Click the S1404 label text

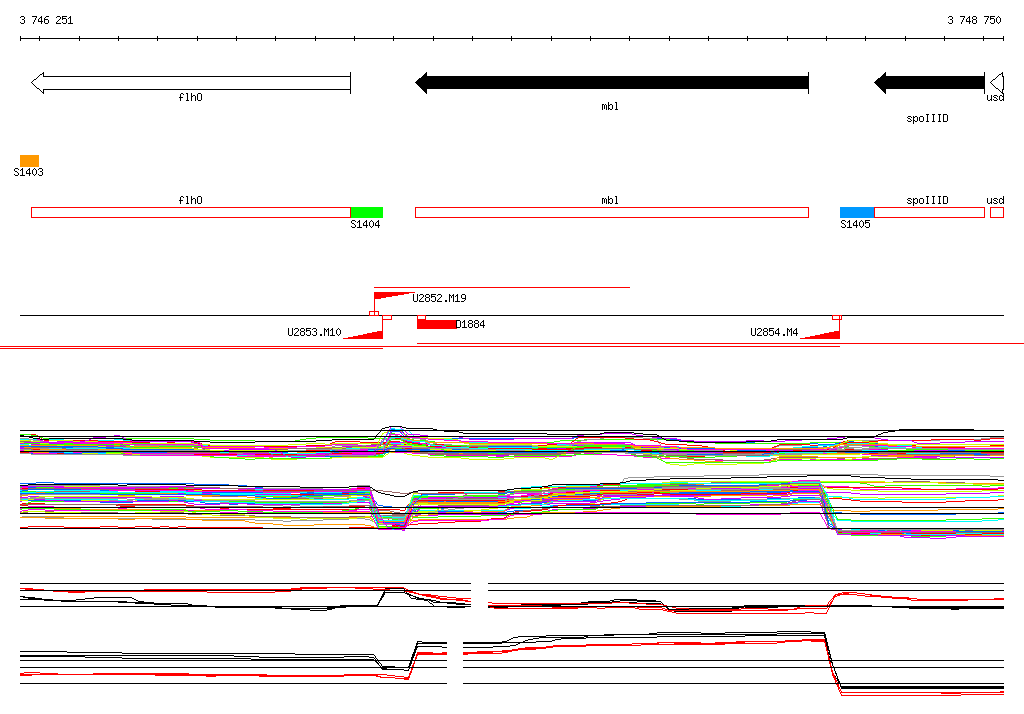click(365, 224)
